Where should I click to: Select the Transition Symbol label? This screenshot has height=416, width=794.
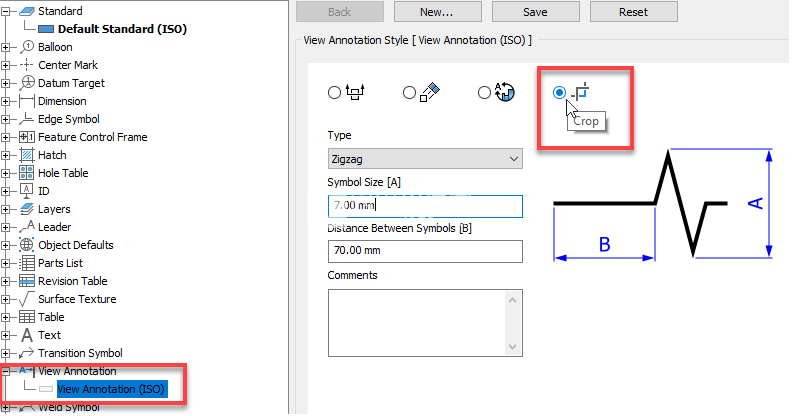pyautogui.click(x=81, y=353)
